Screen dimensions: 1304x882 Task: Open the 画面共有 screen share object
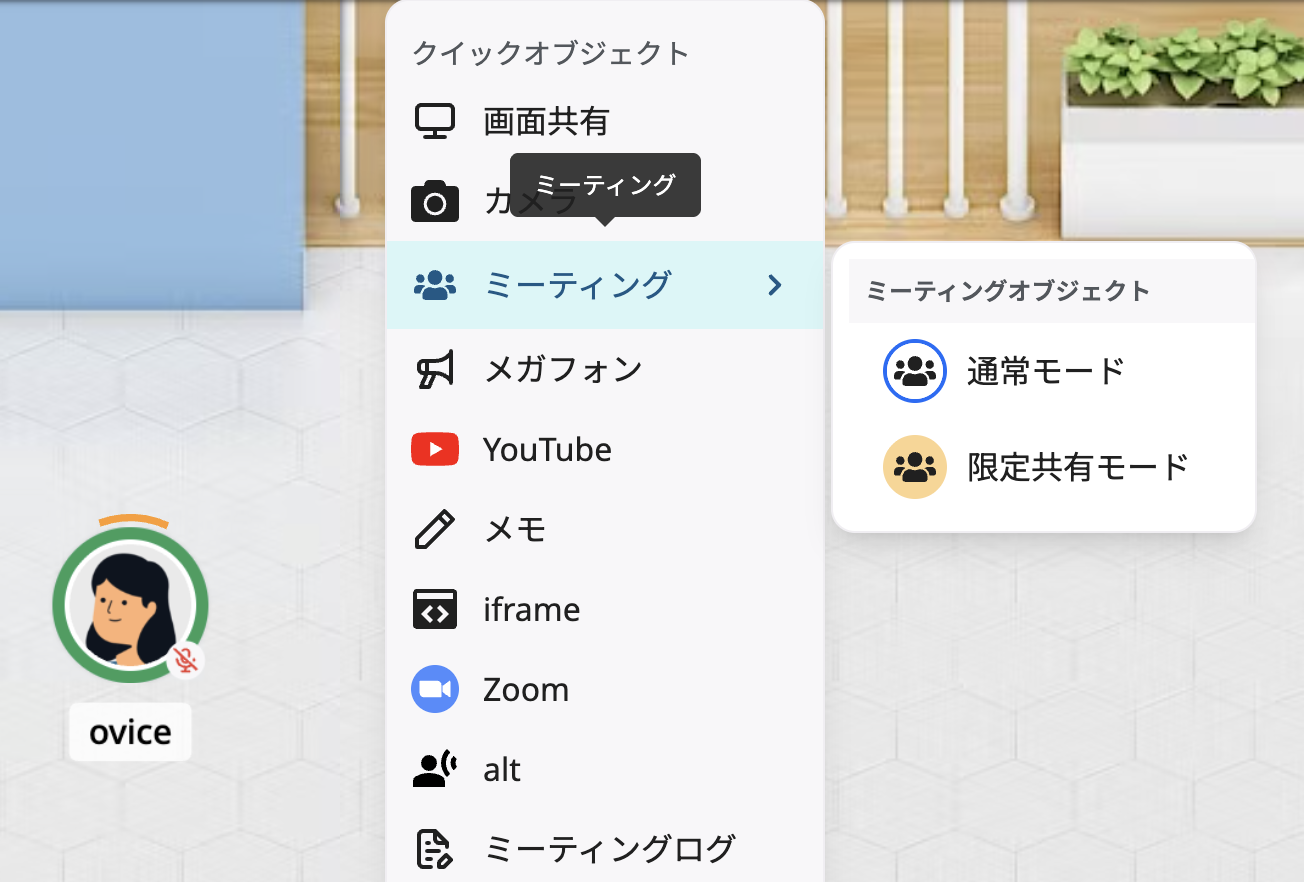[435, 119]
